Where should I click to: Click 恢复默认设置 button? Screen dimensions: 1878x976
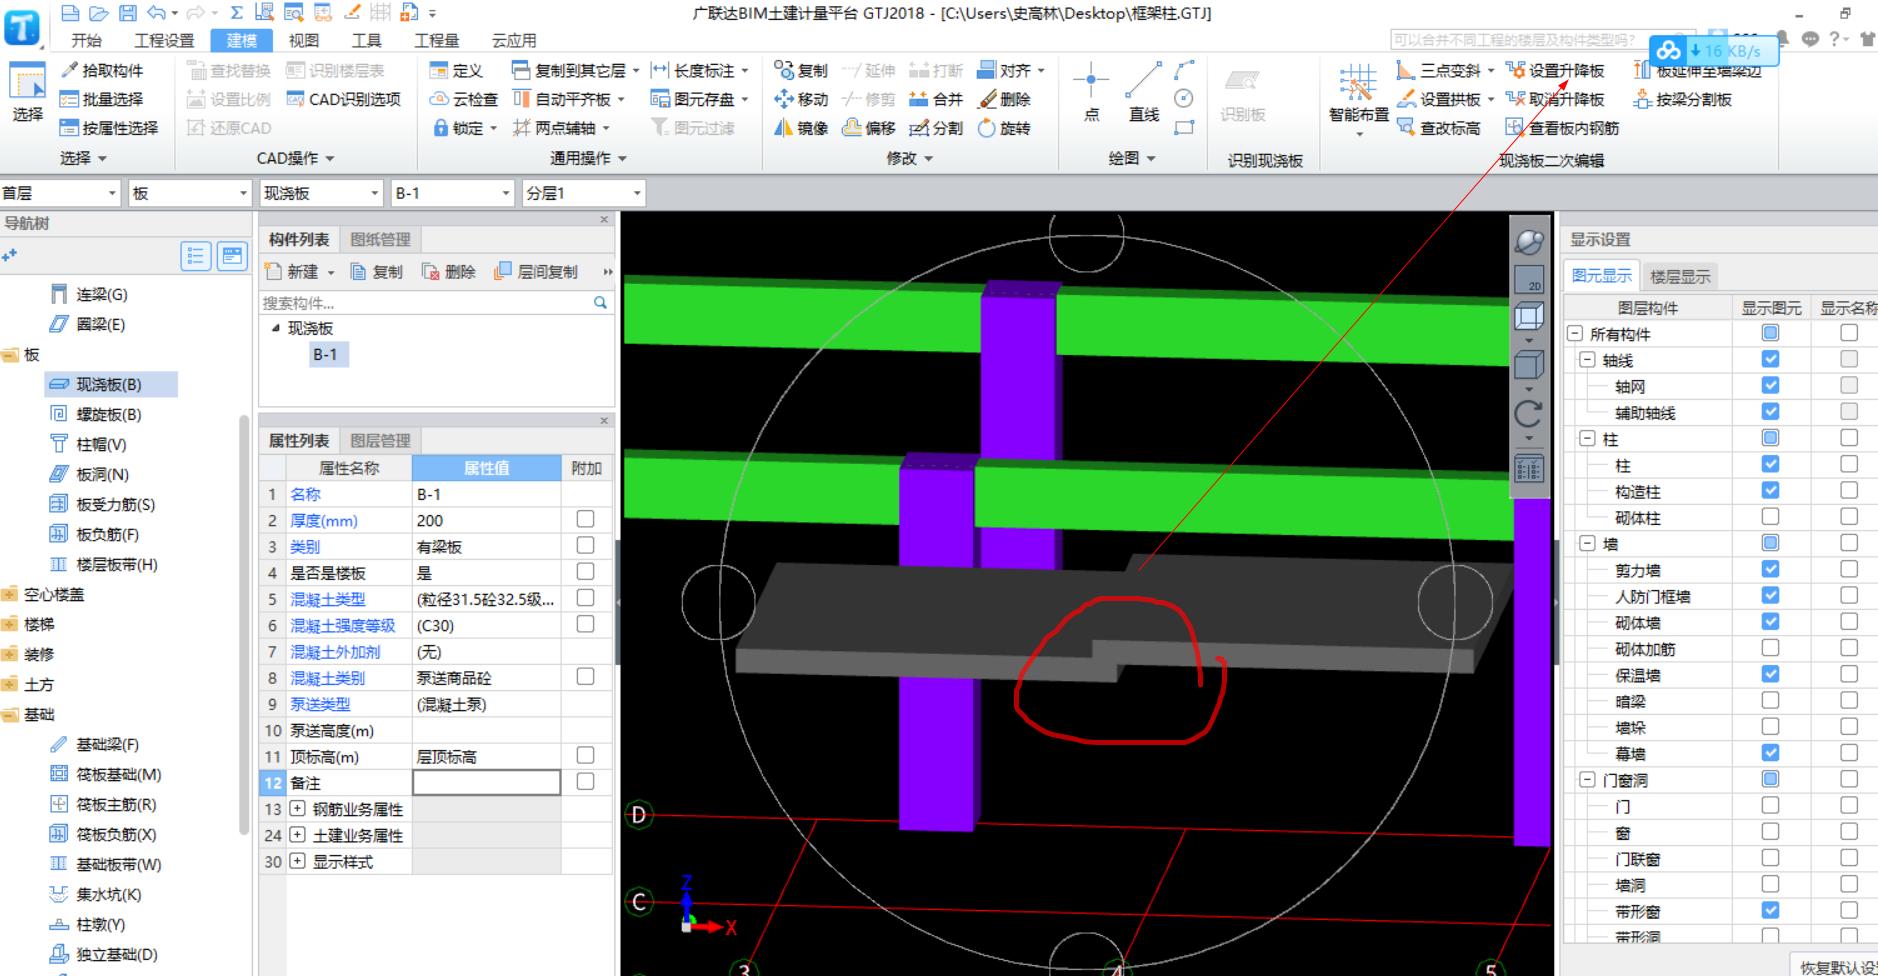coord(1838,967)
